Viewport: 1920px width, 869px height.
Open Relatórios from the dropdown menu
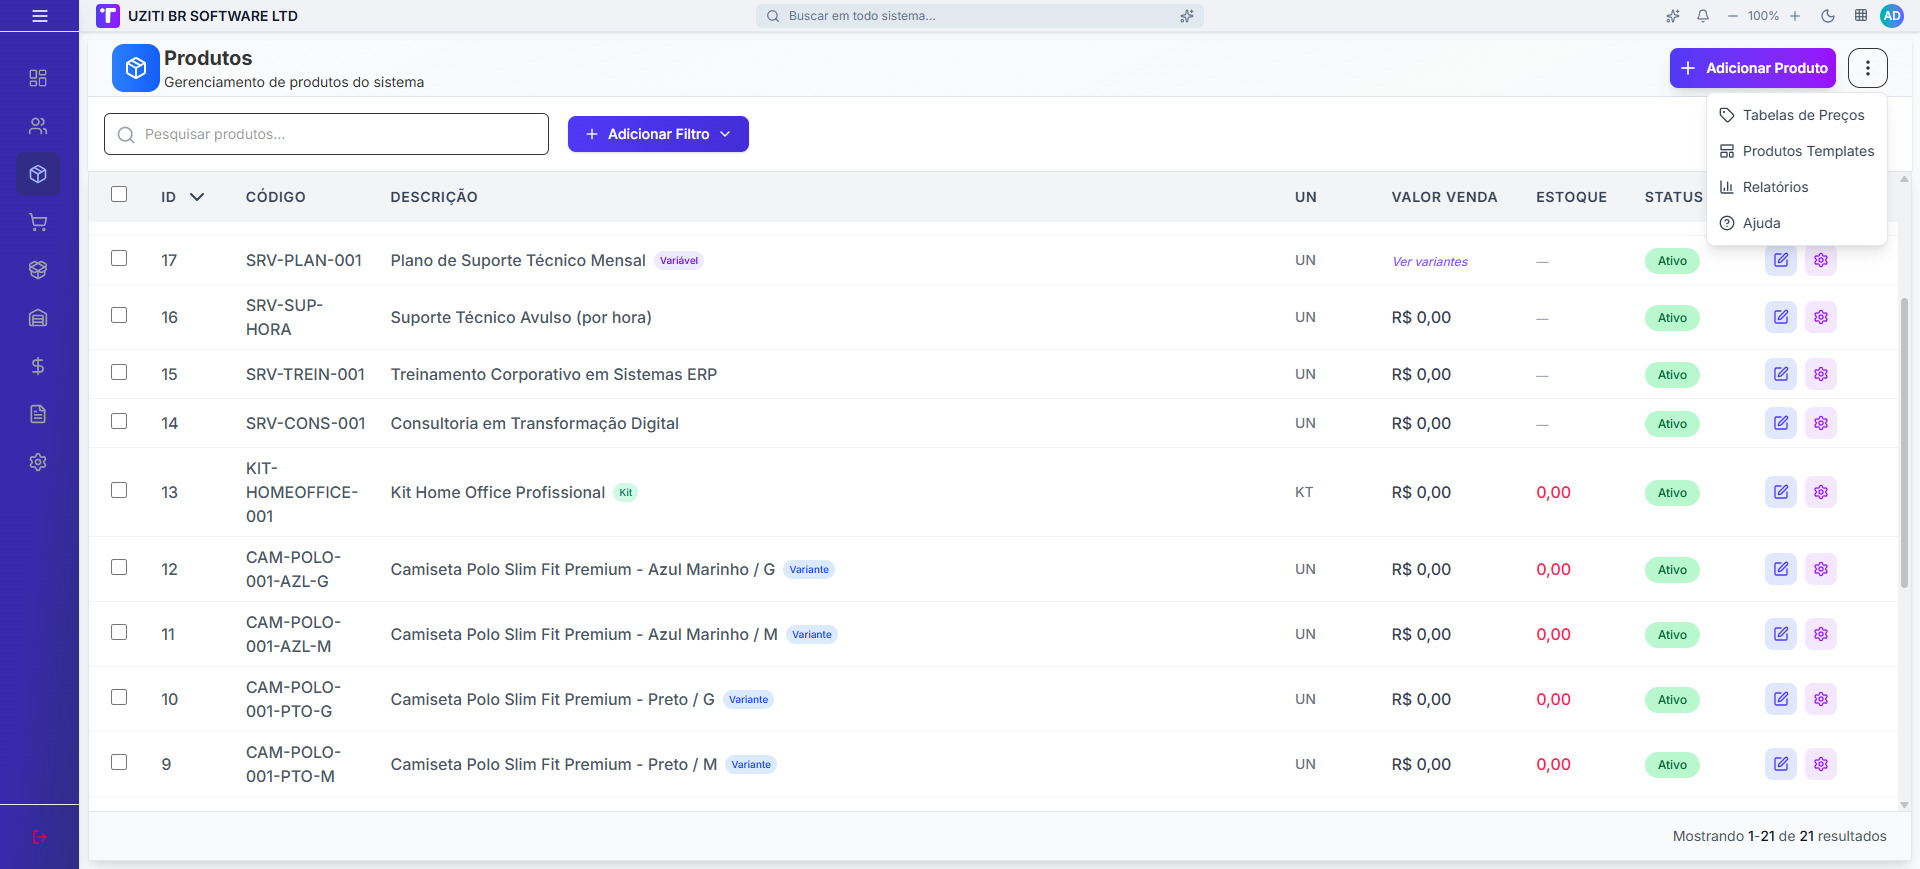point(1775,187)
